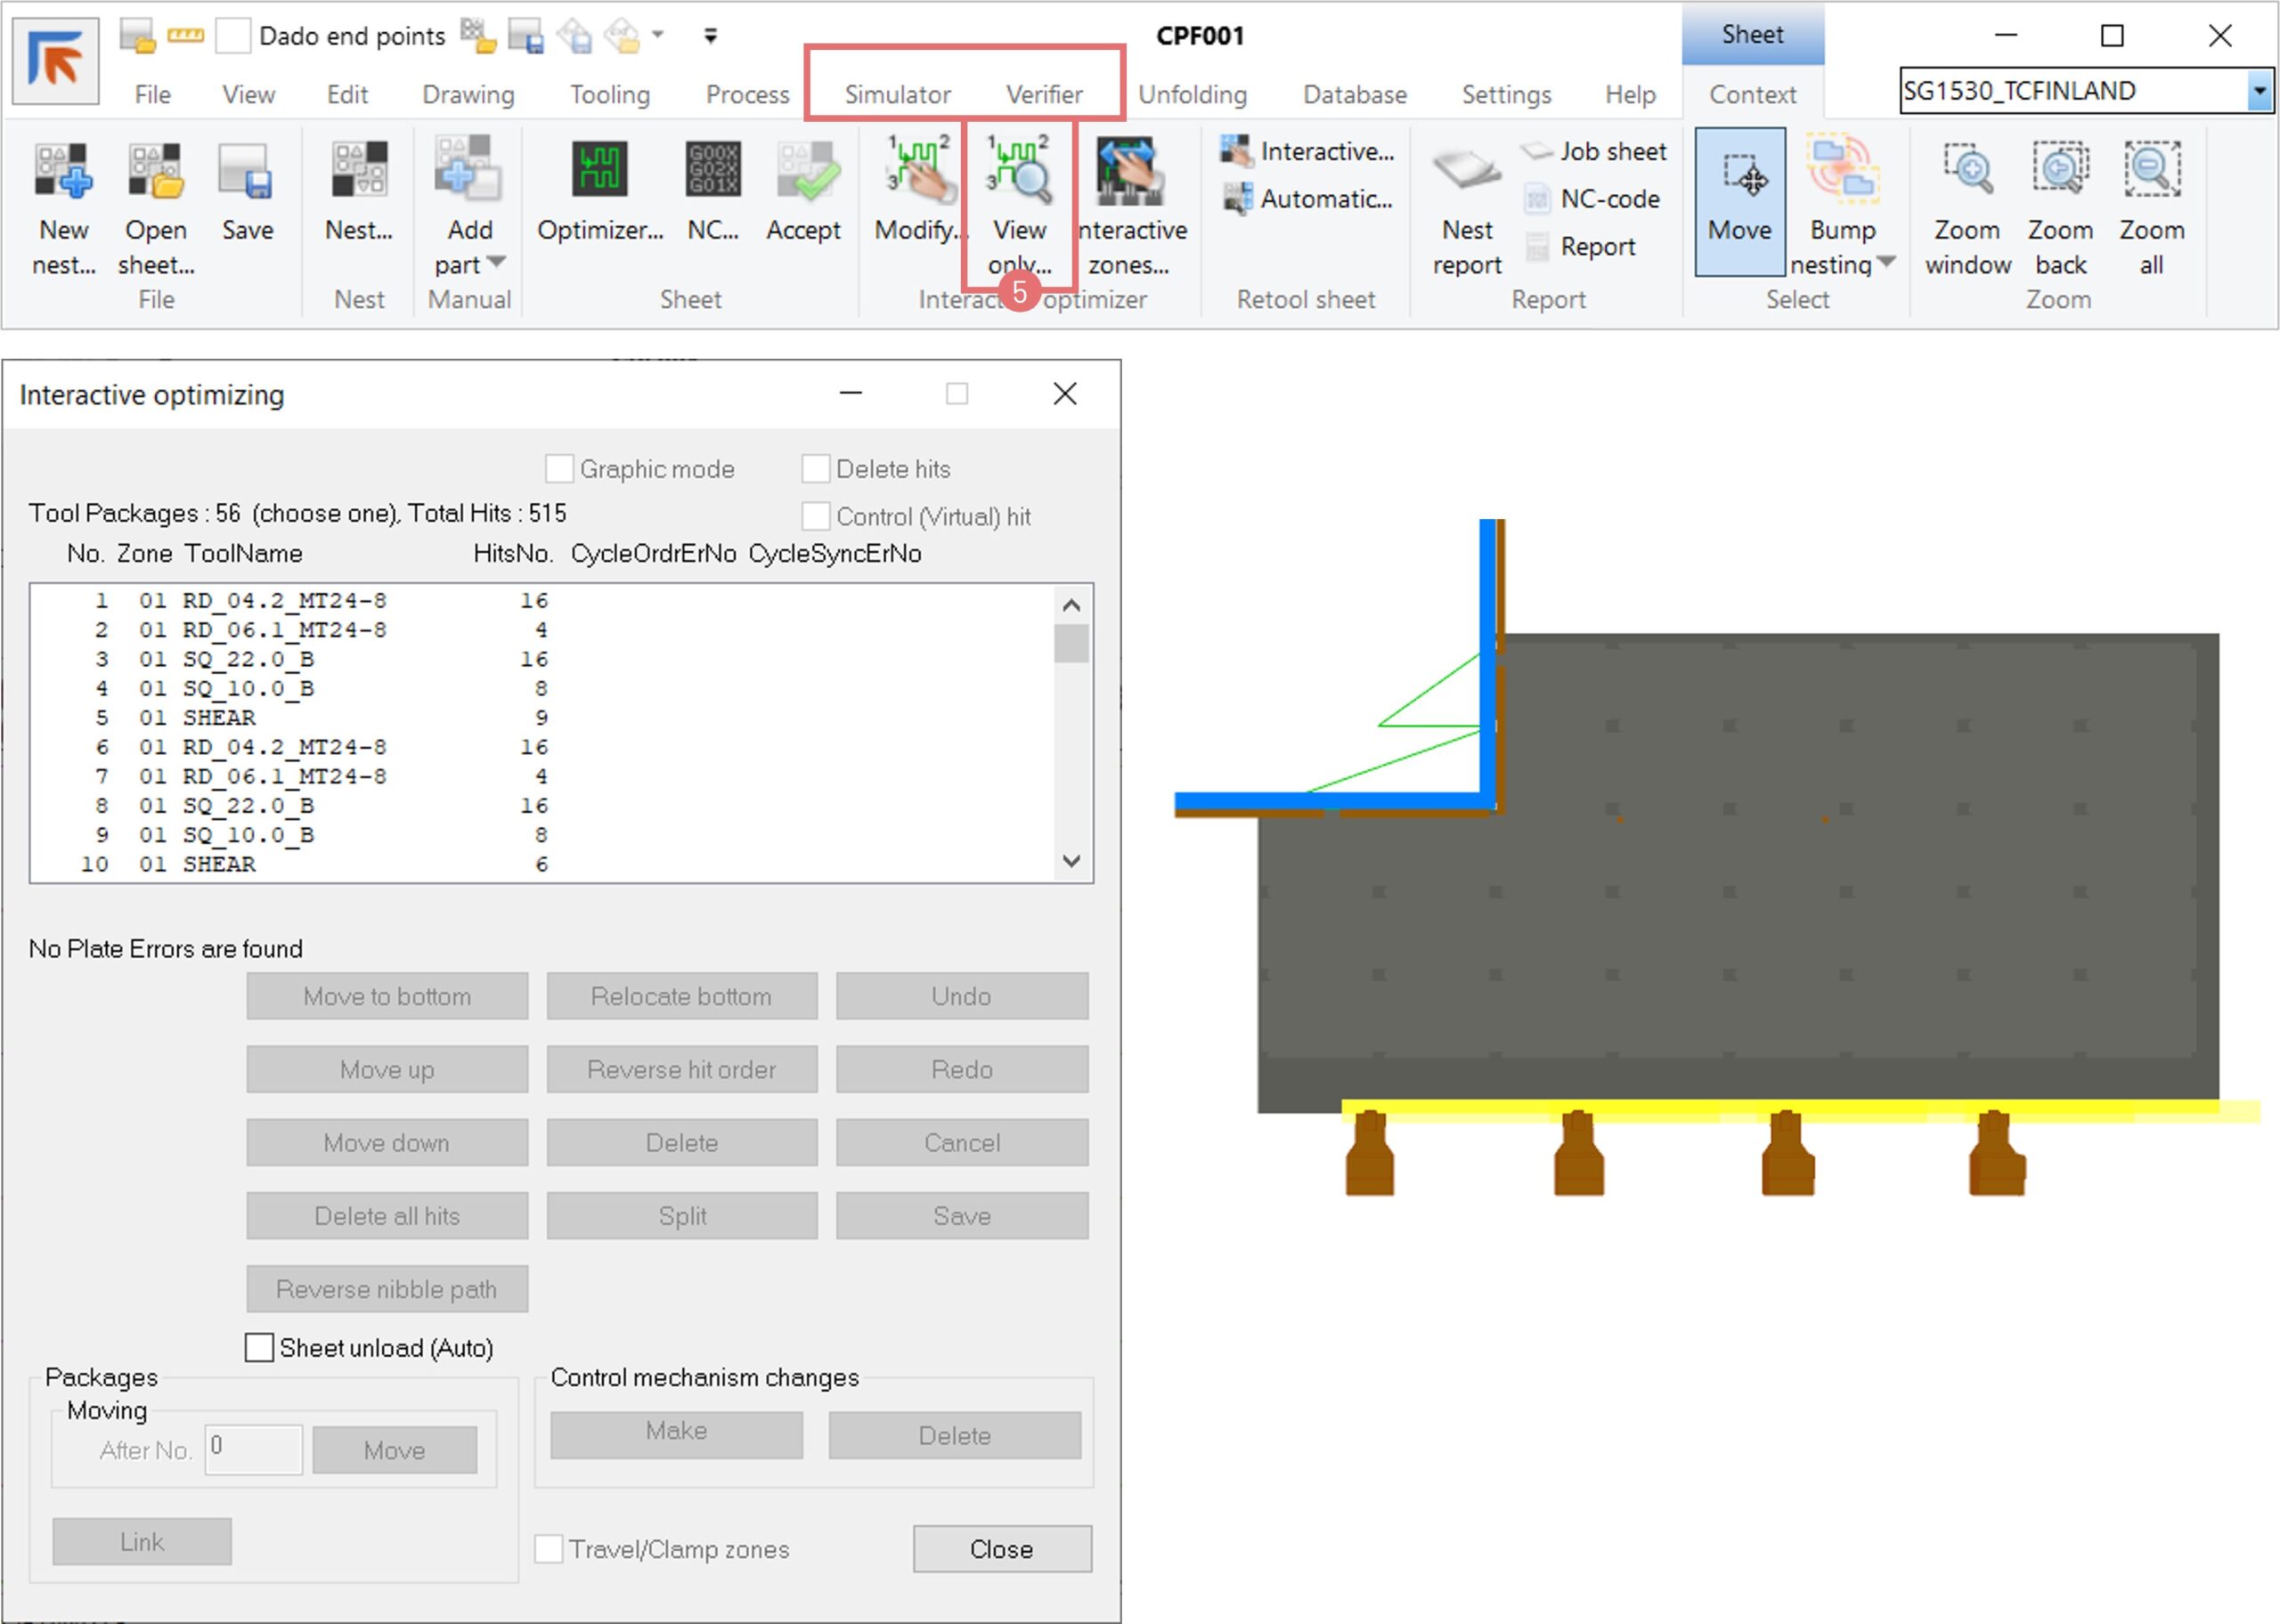Enable Sheet unload (Auto) checkbox
This screenshot has height=1624, width=2280.
point(260,1347)
